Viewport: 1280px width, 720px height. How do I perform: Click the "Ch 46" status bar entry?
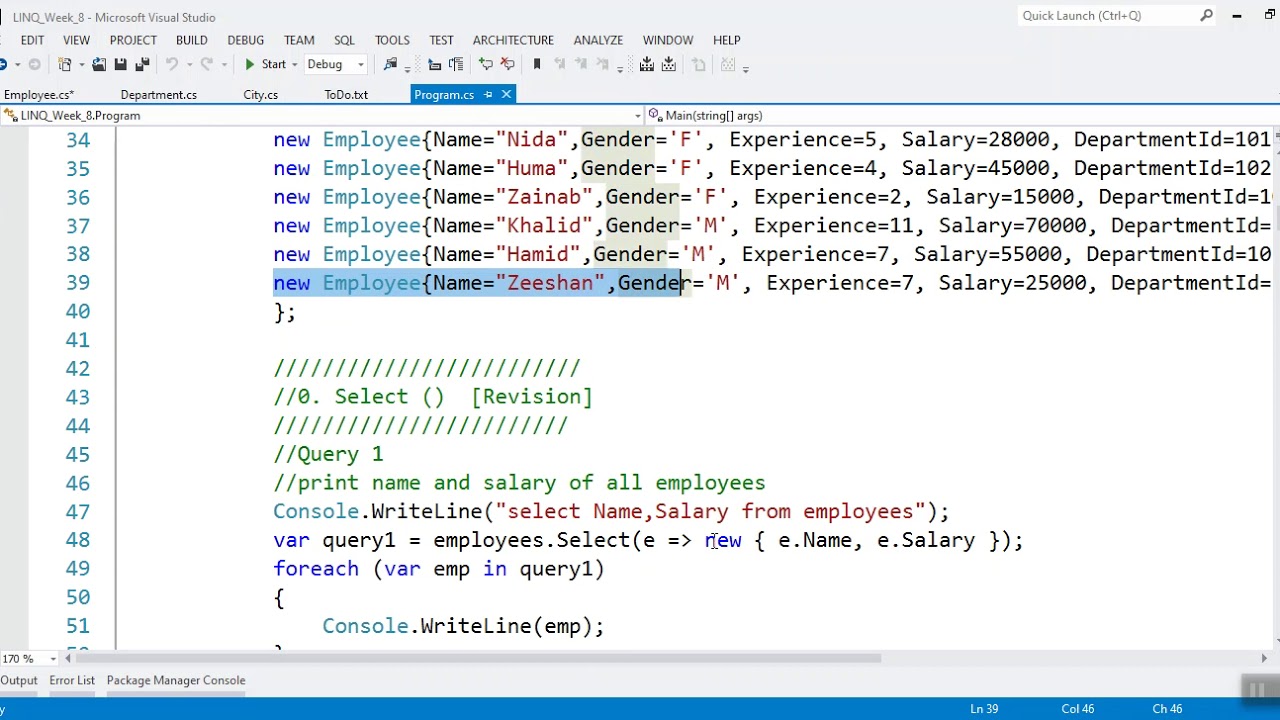point(1167,709)
